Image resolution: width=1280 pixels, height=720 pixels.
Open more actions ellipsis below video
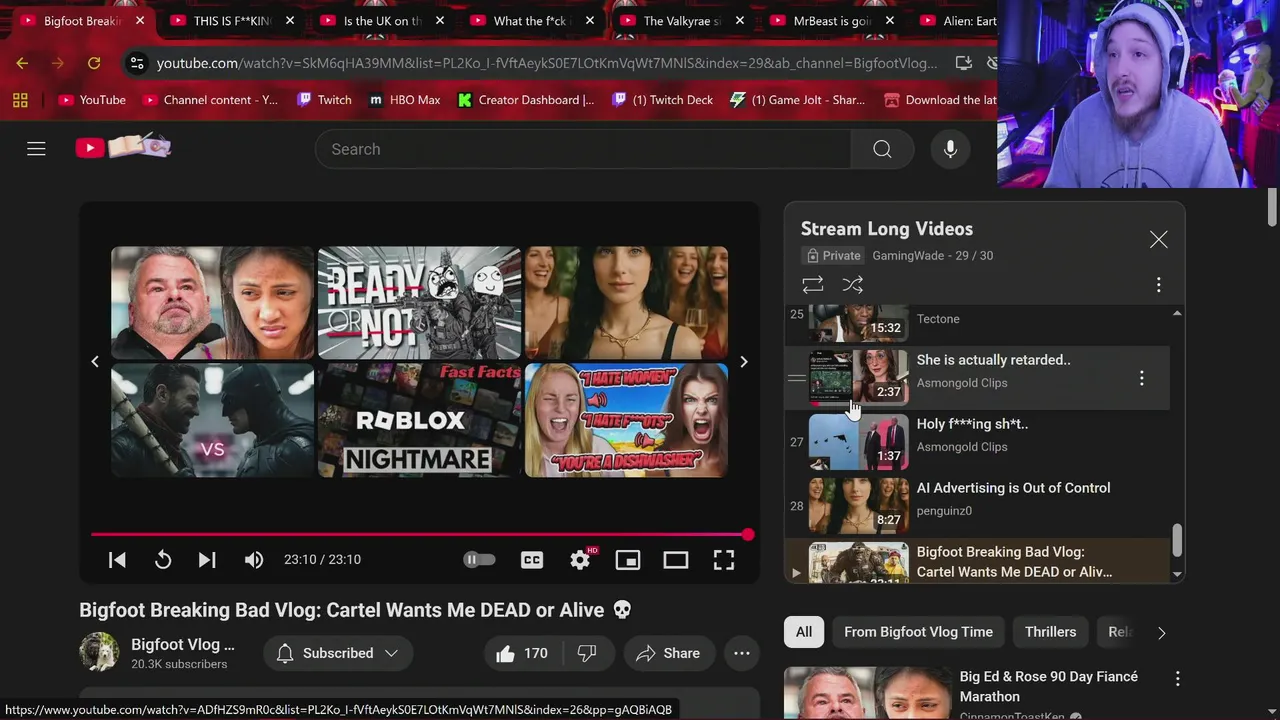pos(742,653)
